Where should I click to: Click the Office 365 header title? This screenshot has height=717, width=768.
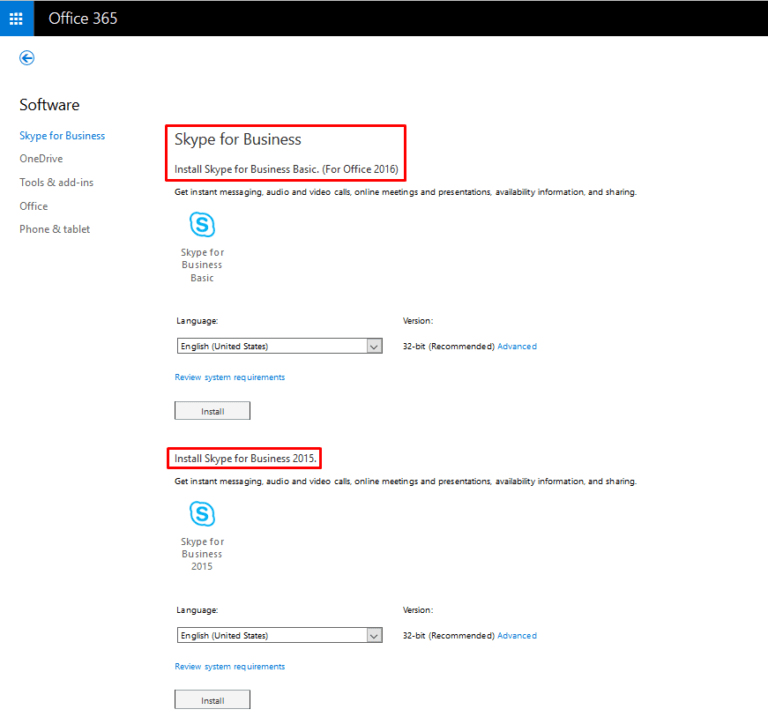coord(83,19)
